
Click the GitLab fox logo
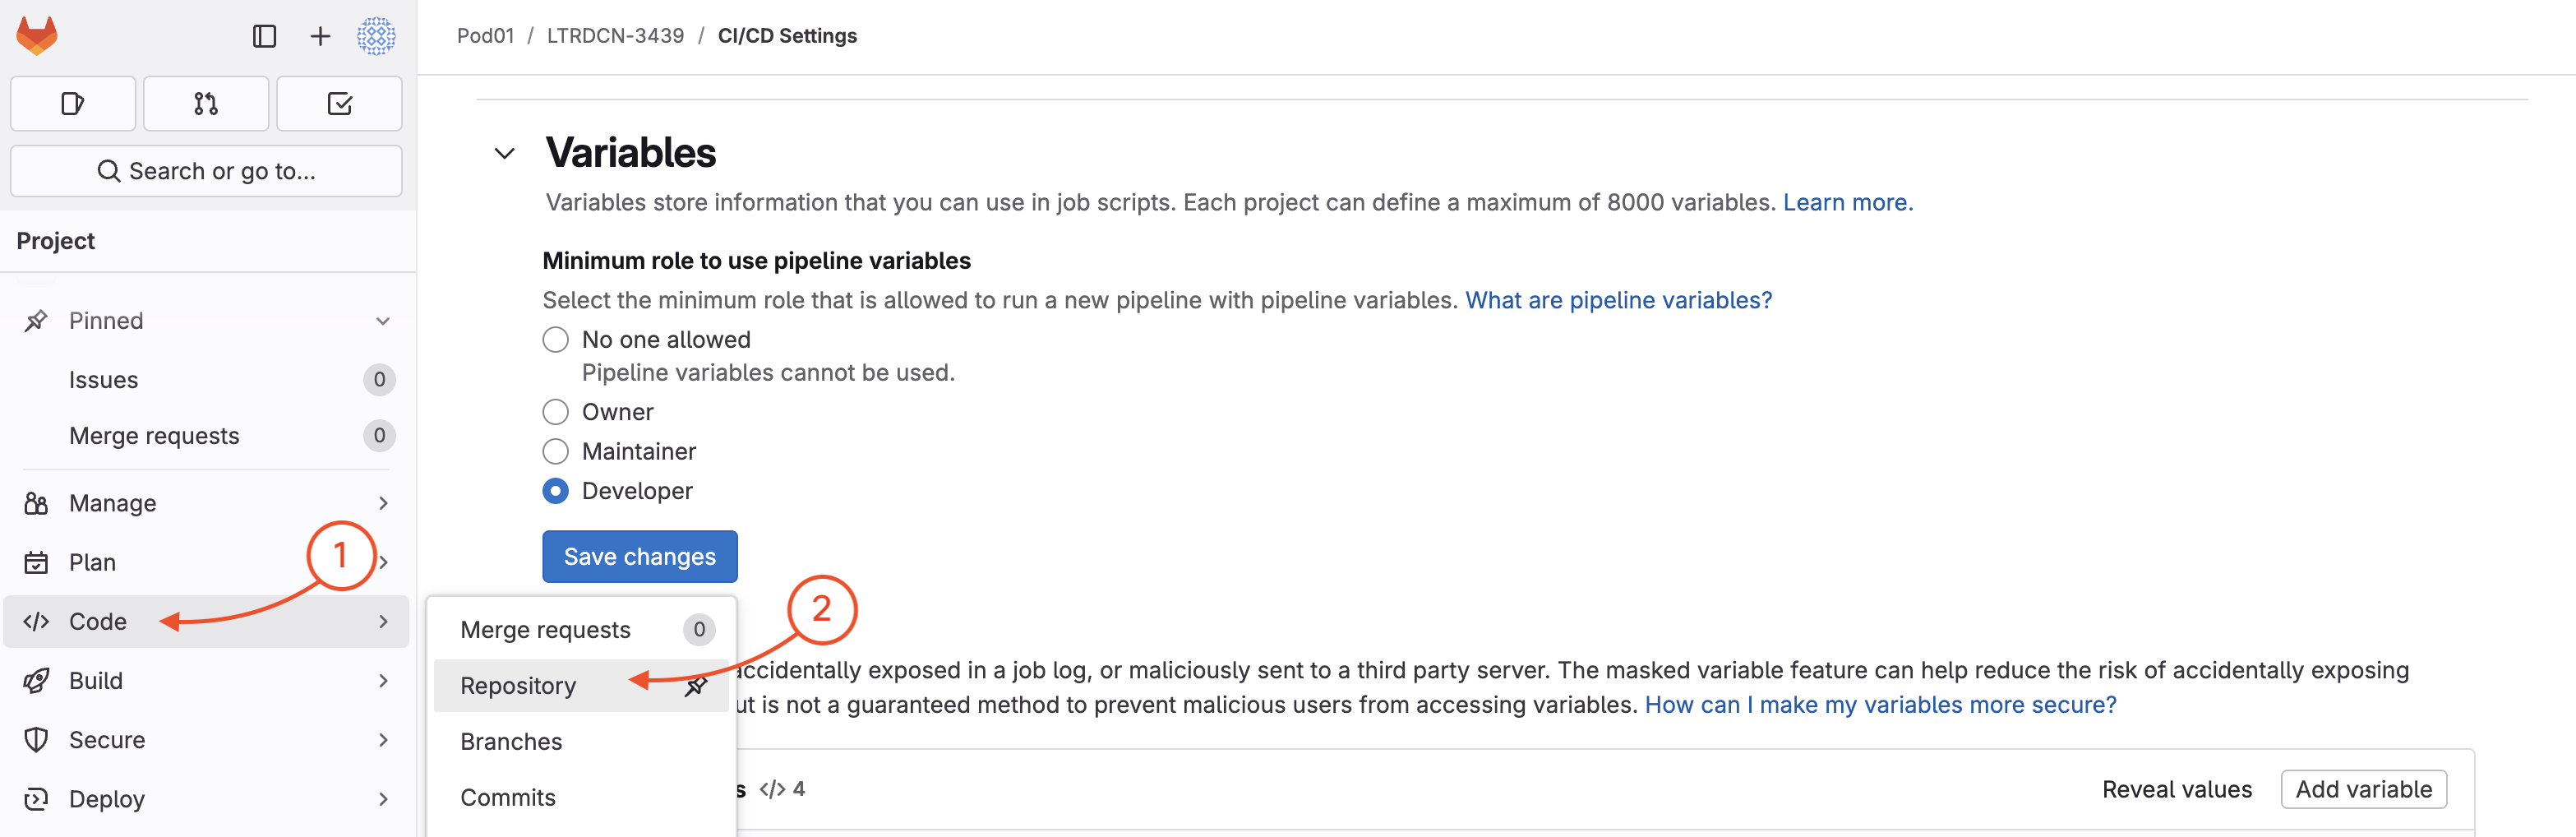(x=37, y=35)
